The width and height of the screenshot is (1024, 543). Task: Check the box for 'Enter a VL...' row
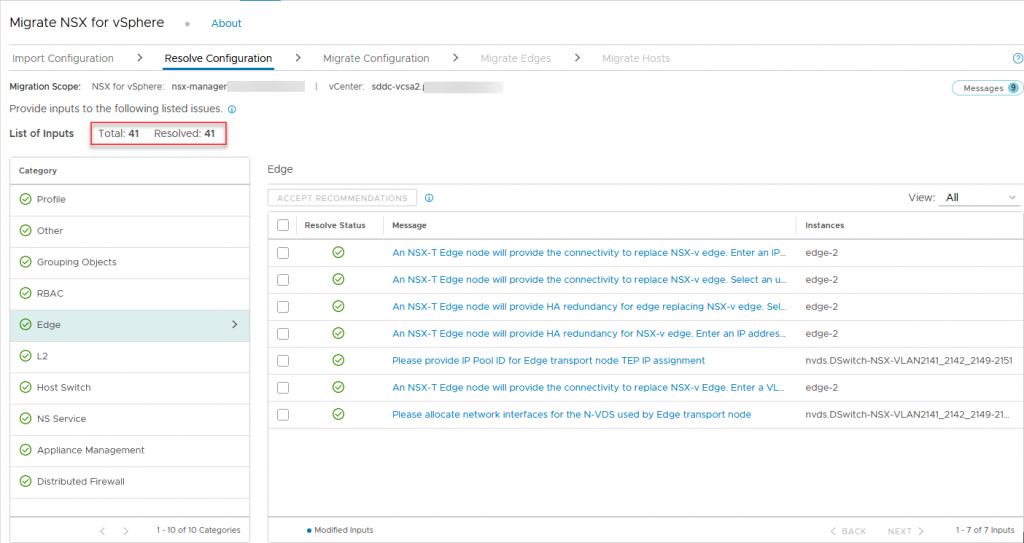coord(283,387)
